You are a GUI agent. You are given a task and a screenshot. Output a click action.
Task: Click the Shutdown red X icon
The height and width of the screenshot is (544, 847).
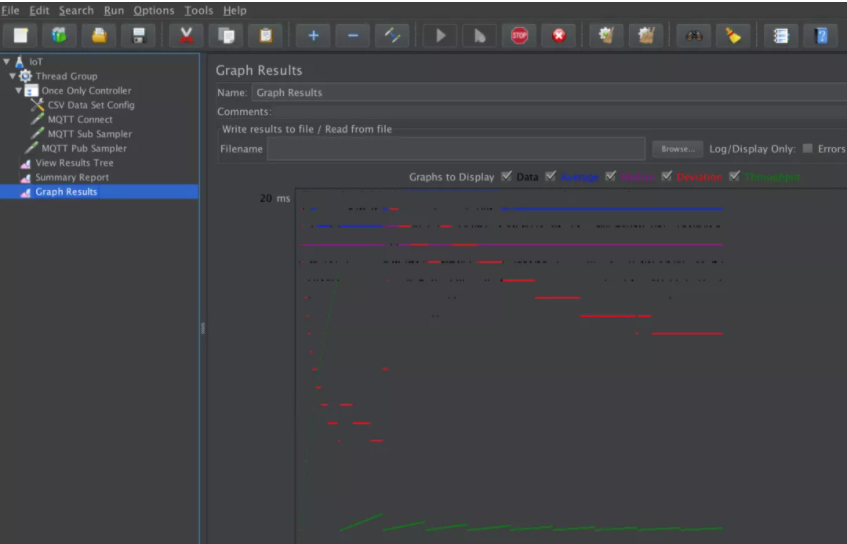(559, 36)
